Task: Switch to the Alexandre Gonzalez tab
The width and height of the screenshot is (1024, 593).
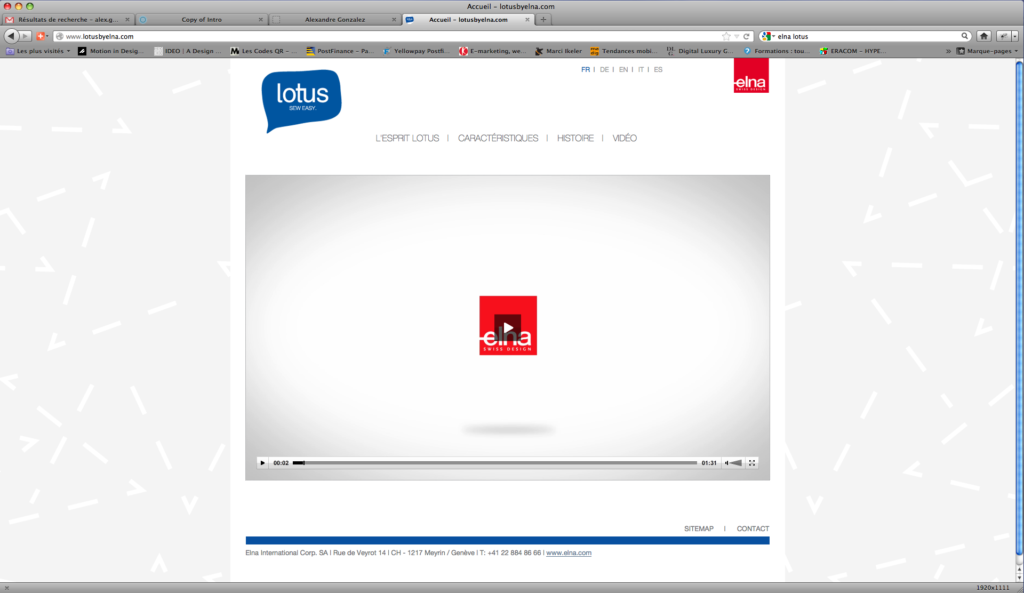Action: (334, 19)
